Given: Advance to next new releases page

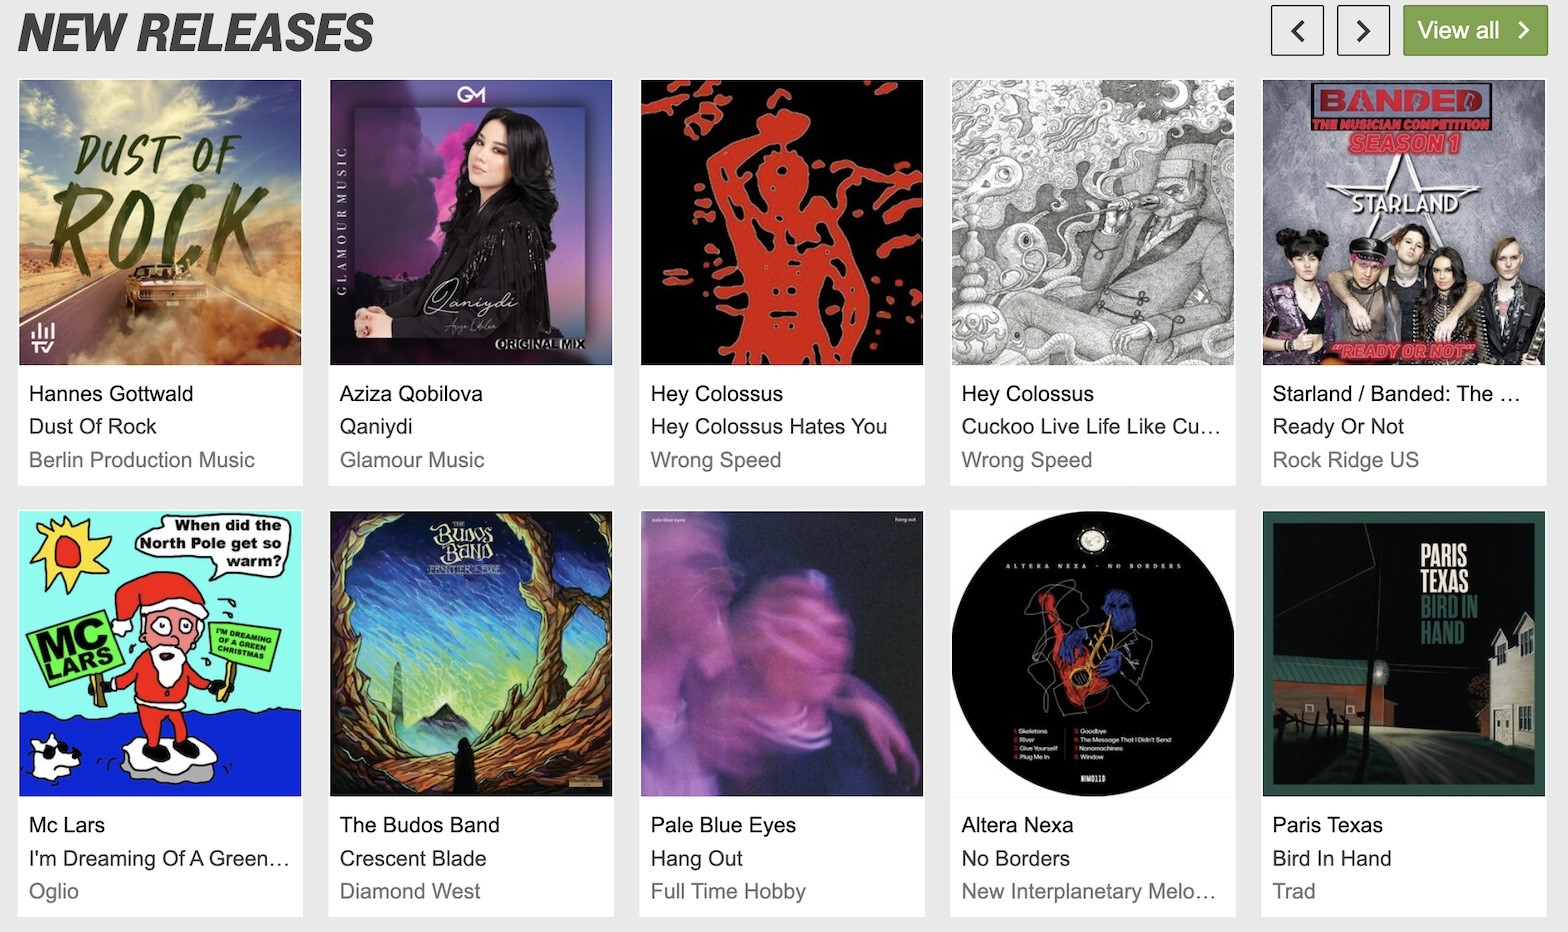Looking at the screenshot, I should [x=1363, y=30].
